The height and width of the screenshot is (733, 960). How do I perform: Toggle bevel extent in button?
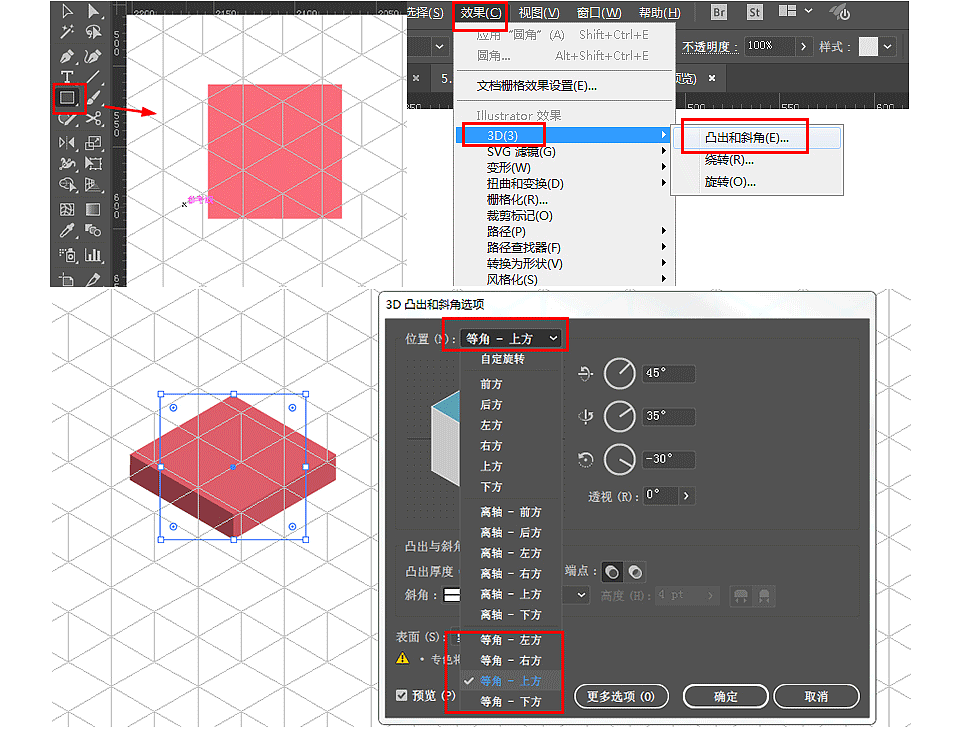click(764, 595)
